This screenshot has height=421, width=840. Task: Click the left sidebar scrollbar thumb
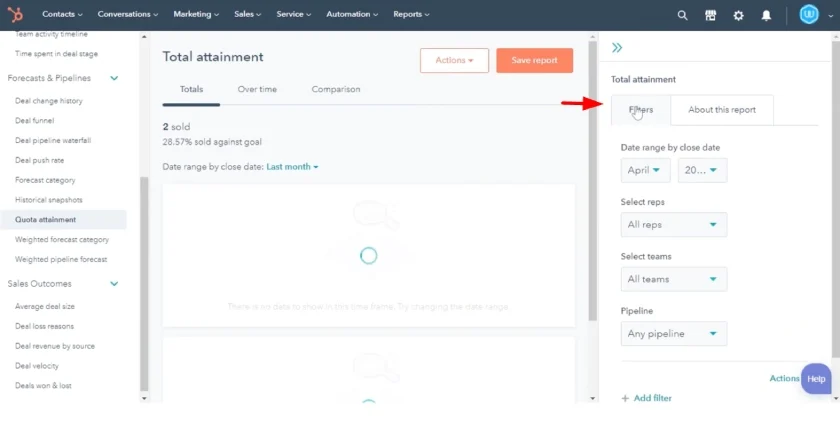pos(144,284)
